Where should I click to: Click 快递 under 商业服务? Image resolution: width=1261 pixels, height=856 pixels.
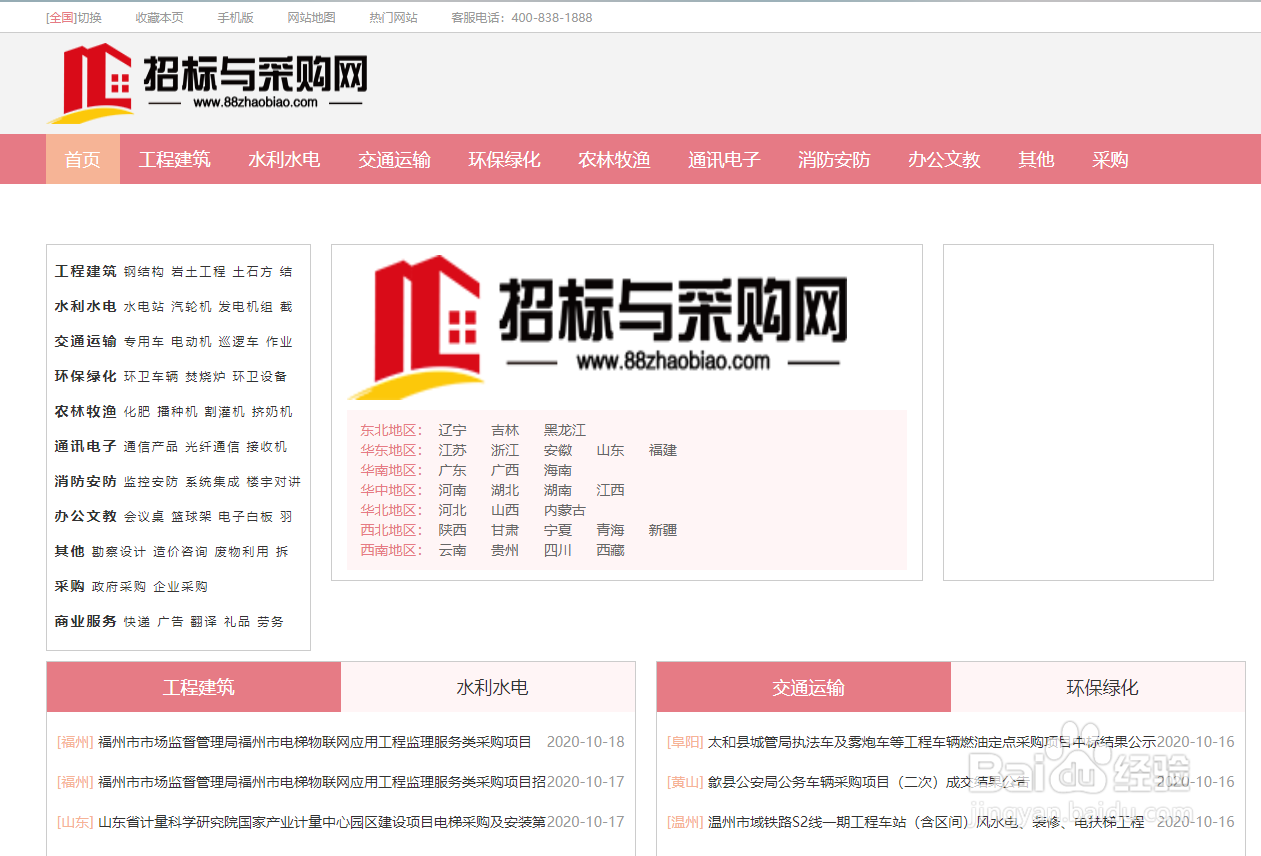click(137, 622)
